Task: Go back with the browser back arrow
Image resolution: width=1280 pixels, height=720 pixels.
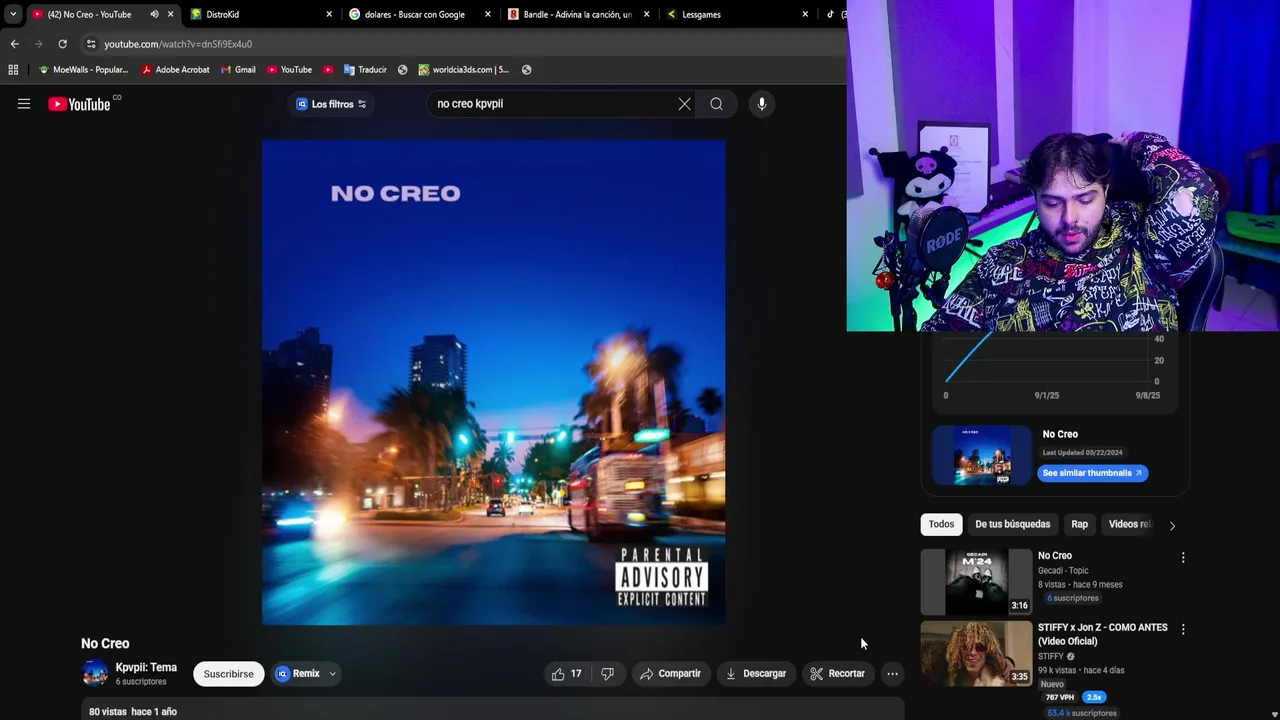Action: click(14, 44)
